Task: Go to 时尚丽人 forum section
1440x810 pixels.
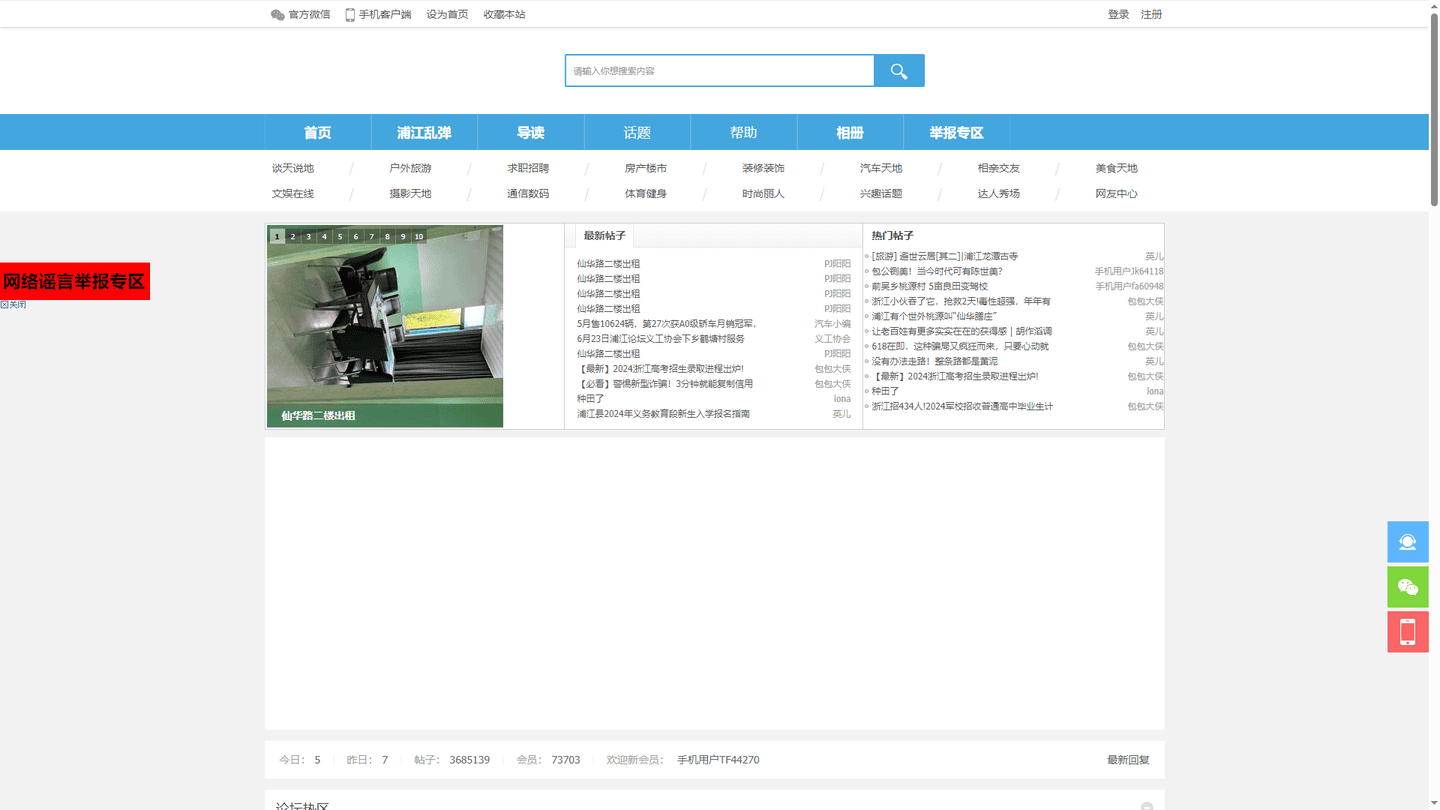Action: pos(763,194)
